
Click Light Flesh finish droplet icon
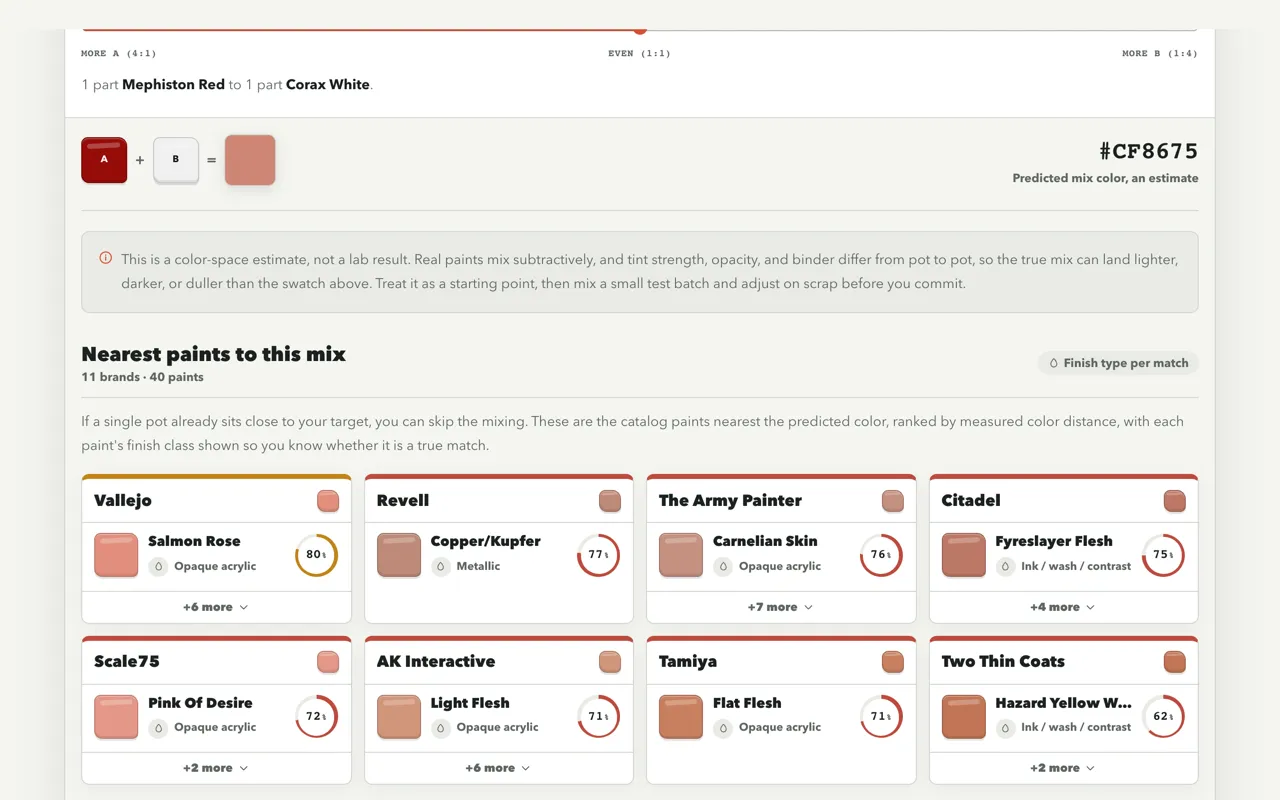(x=441, y=728)
